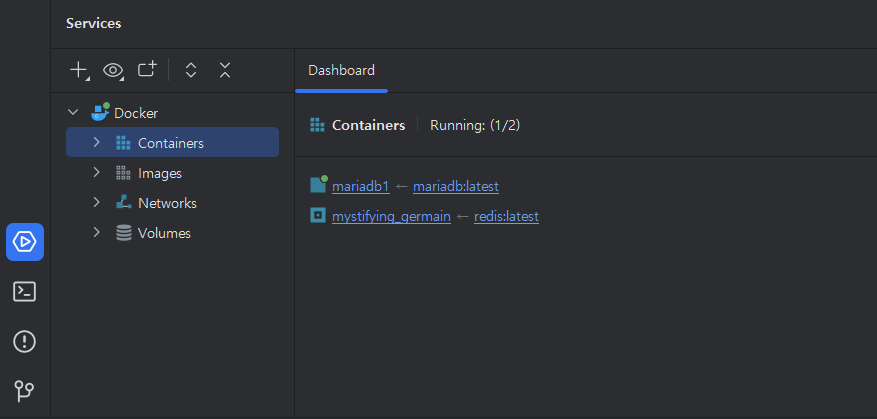Open the View Options eye icon
The height and width of the screenshot is (419, 877).
[113, 70]
